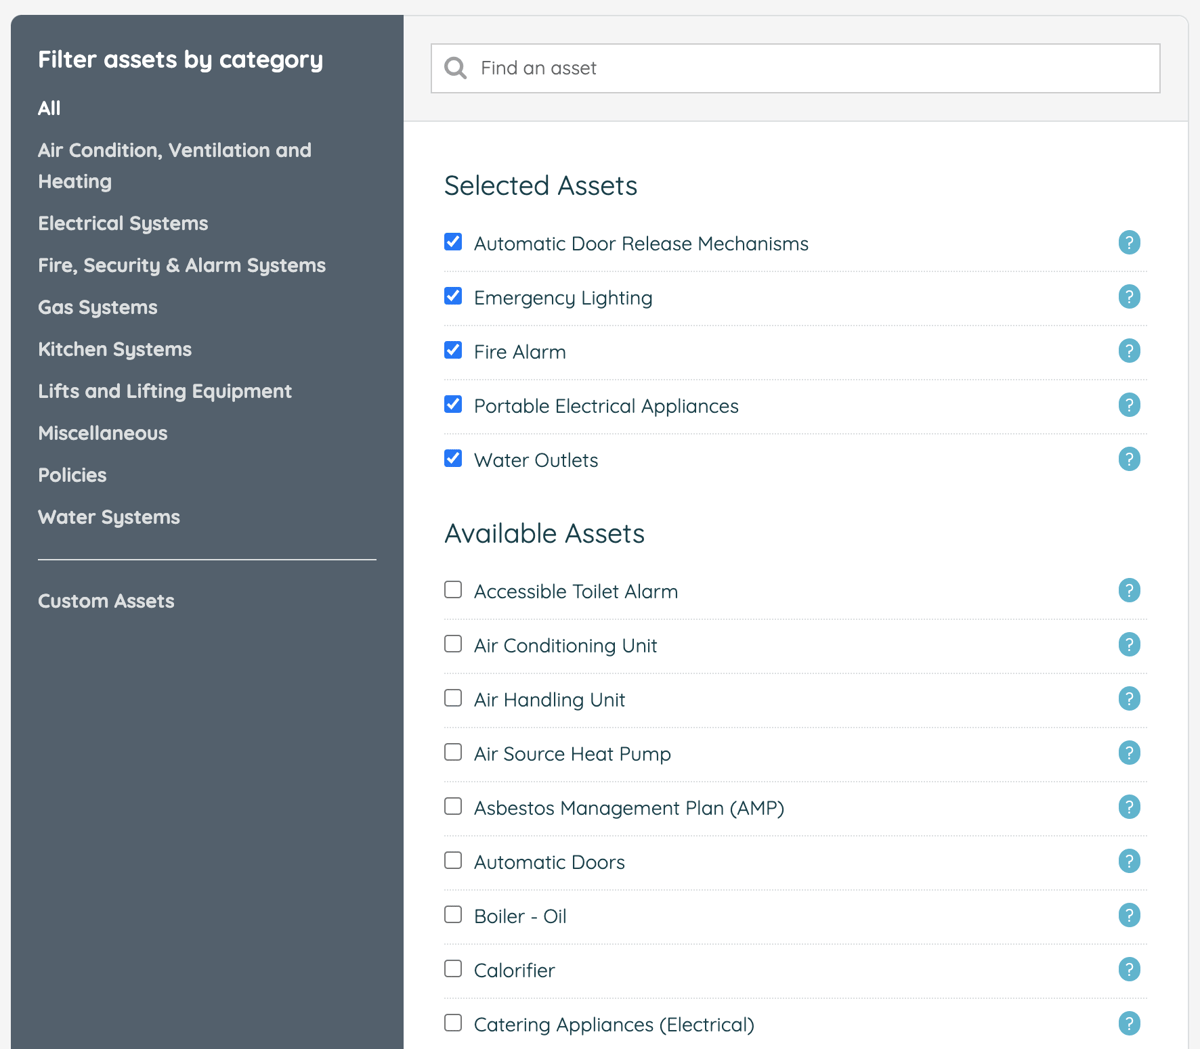Check the Automatic Doors asset
The width and height of the screenshot is (1200, 1049).
(453, 860)
